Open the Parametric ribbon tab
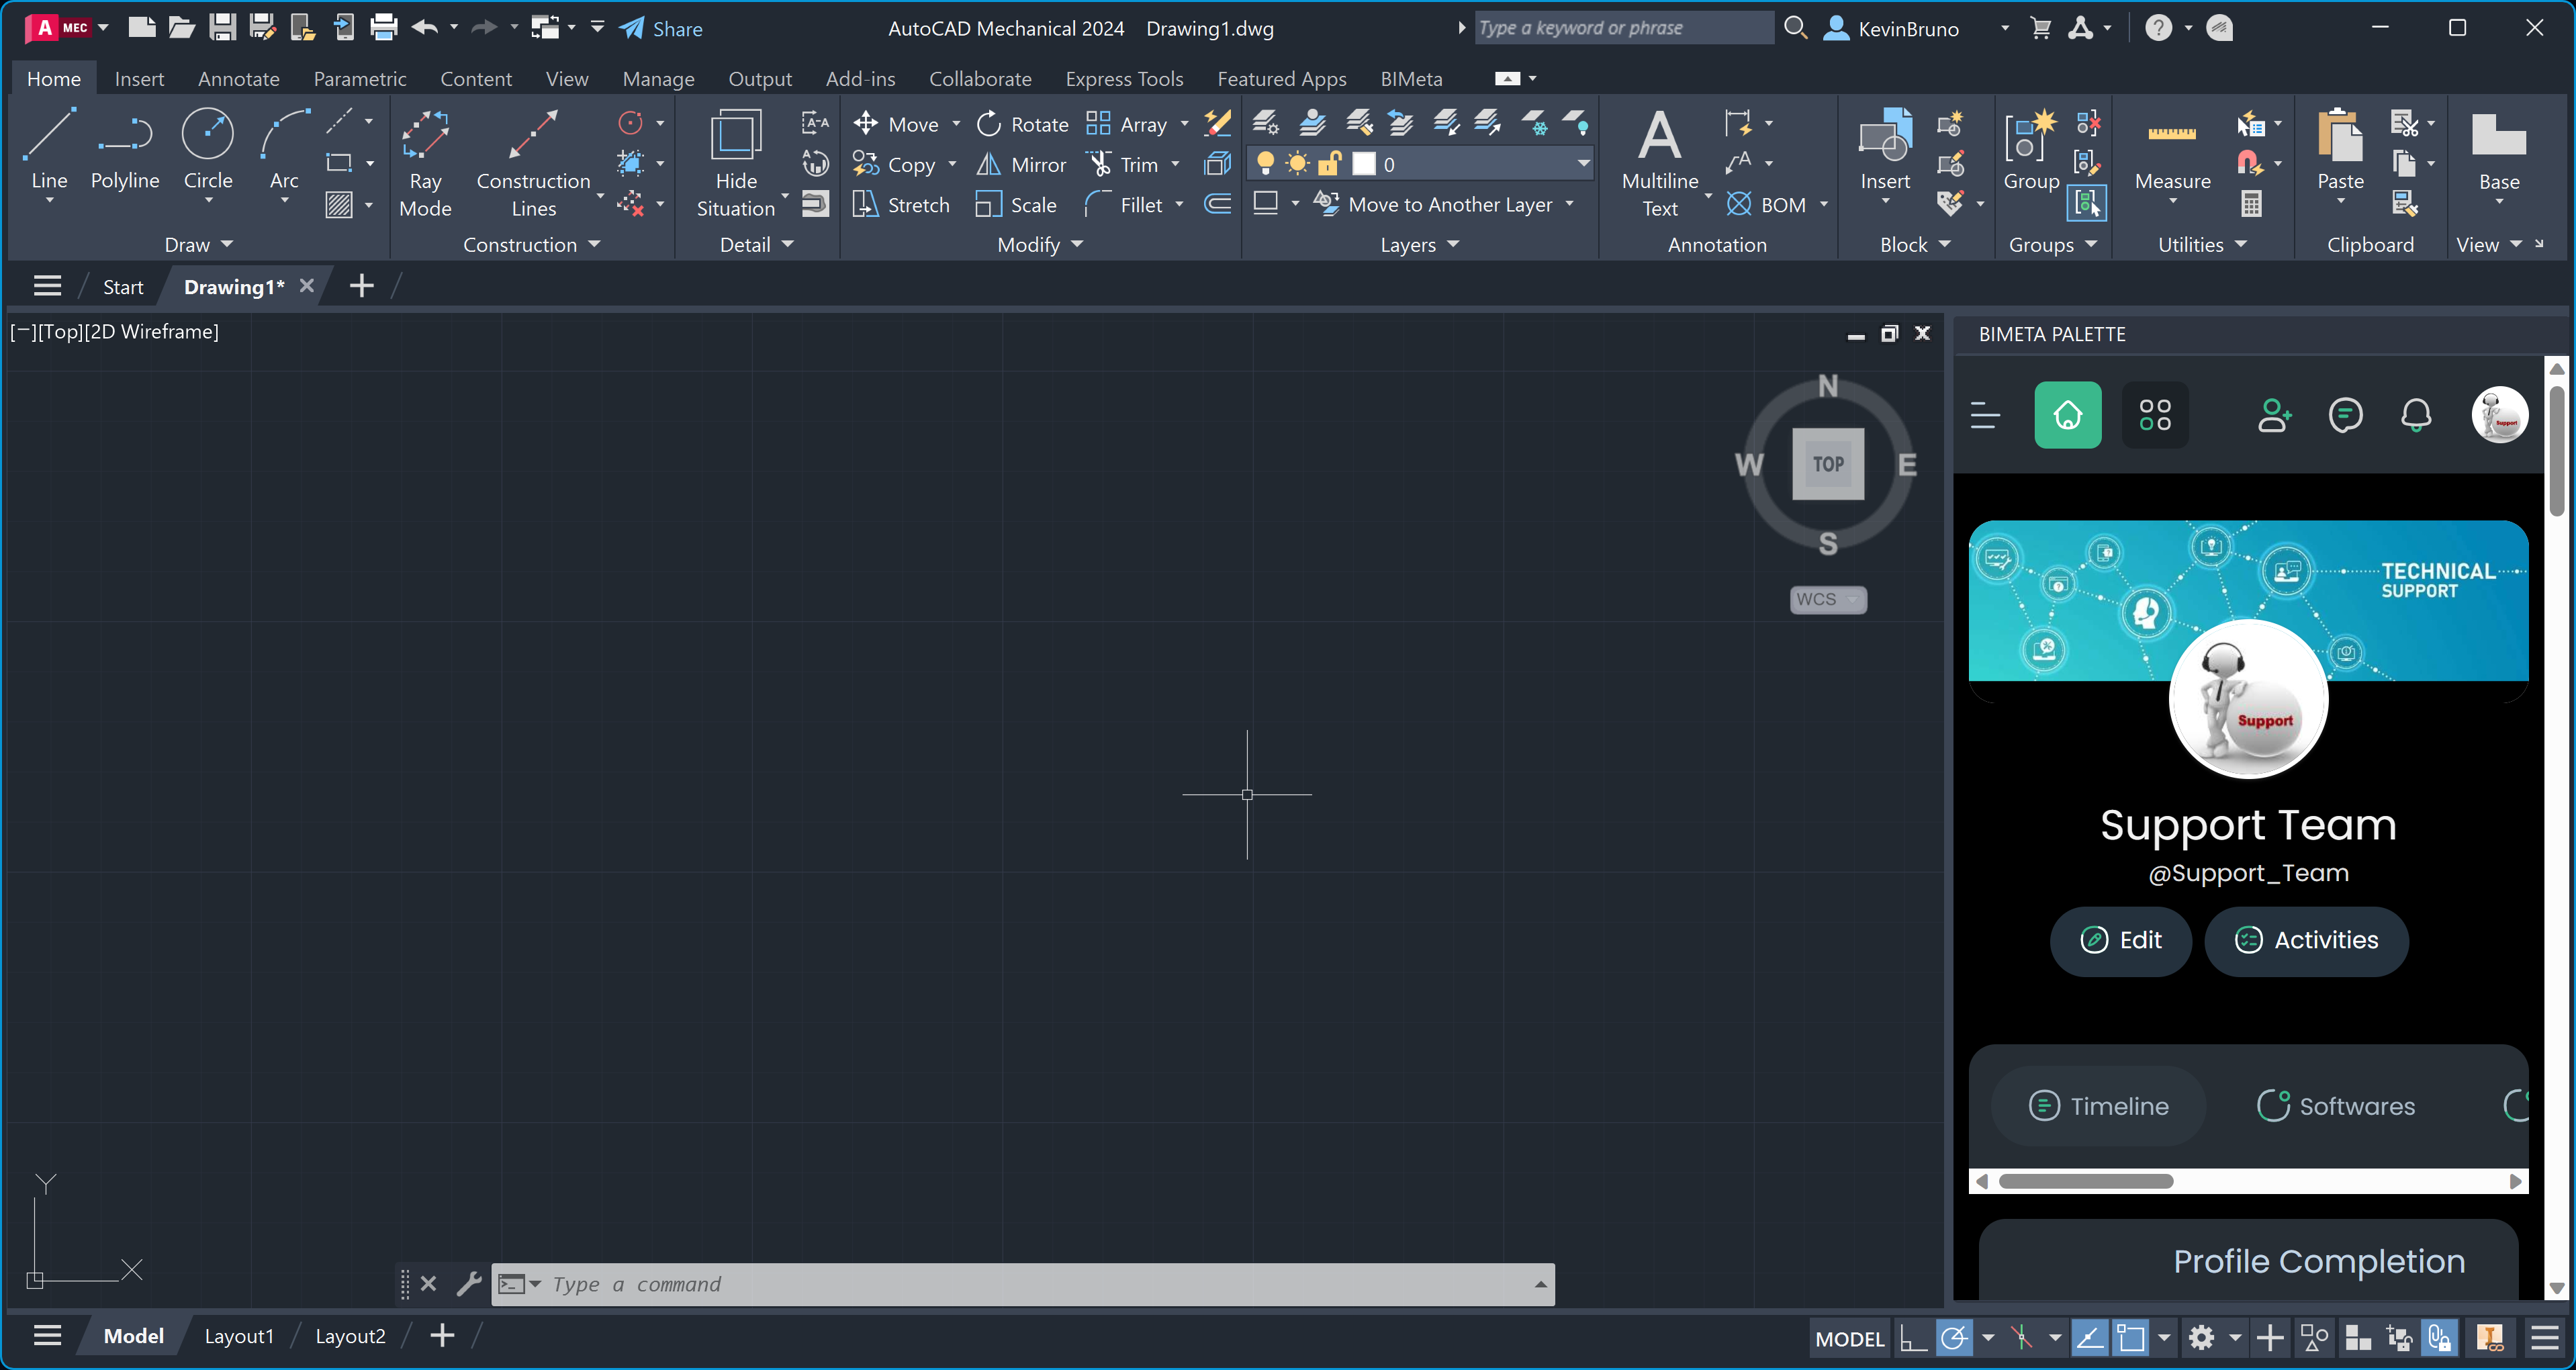2576x1370 pixels. pos(360,78)
